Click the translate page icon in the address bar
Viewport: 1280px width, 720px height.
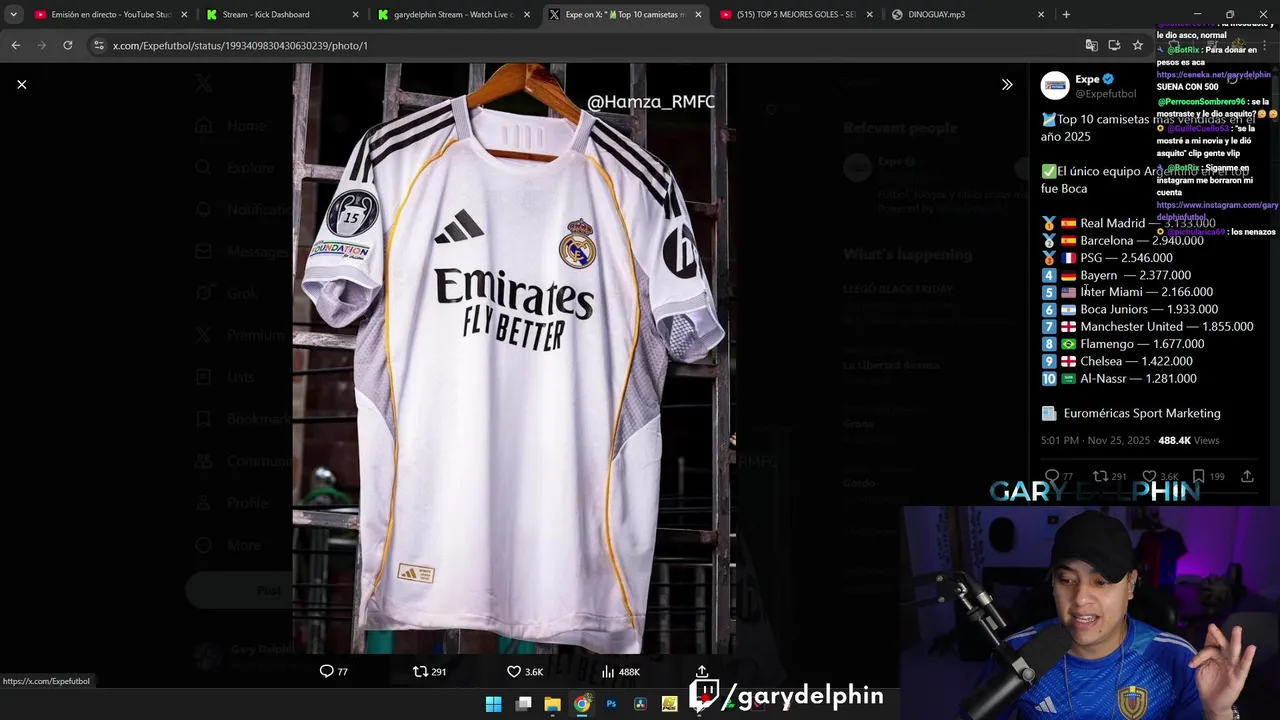1091,45
